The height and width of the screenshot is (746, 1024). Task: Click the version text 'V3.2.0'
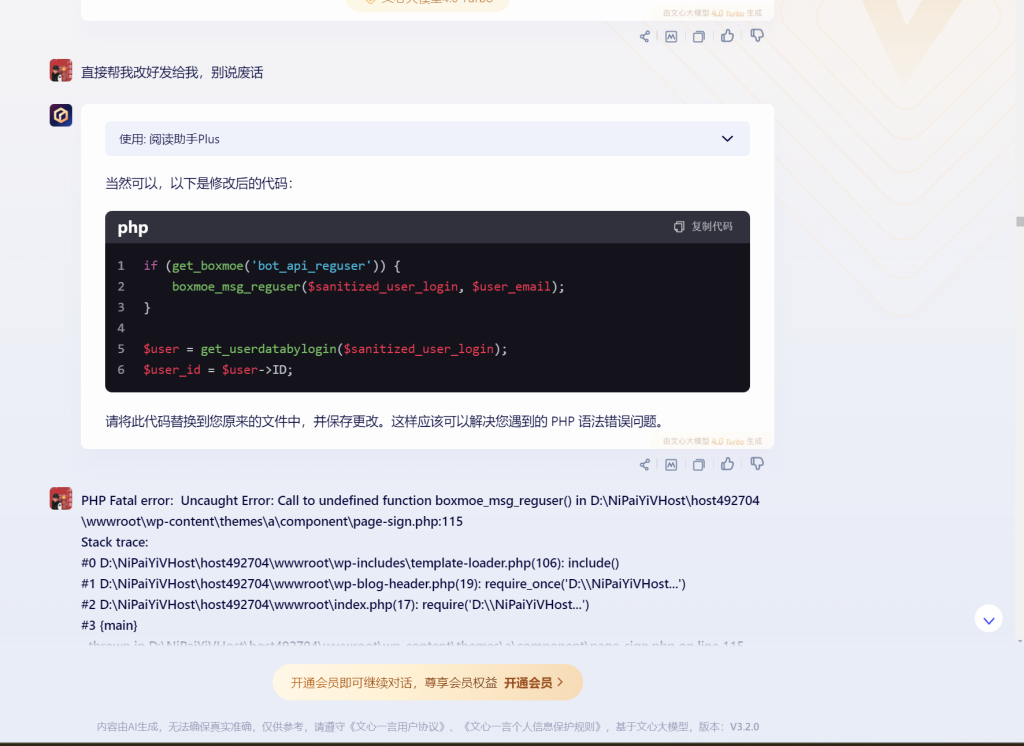[x=744, y=726]
